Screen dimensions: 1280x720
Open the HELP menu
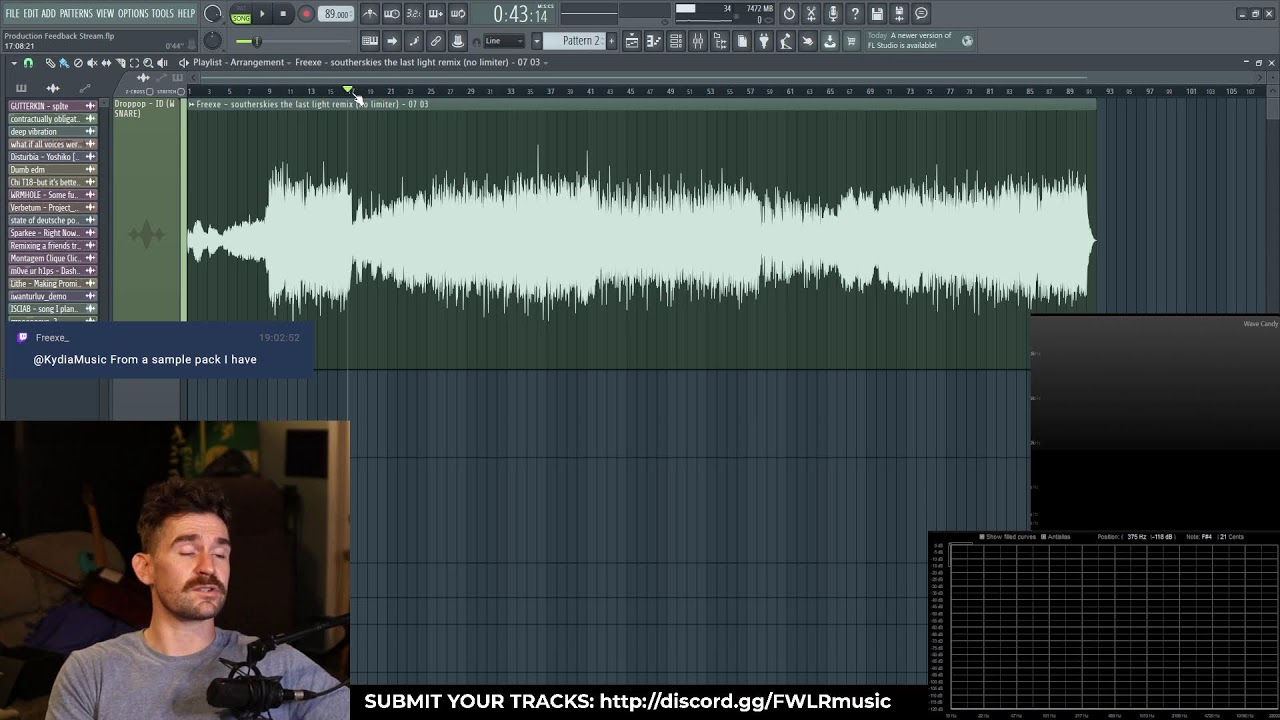(x=187, y=14)
